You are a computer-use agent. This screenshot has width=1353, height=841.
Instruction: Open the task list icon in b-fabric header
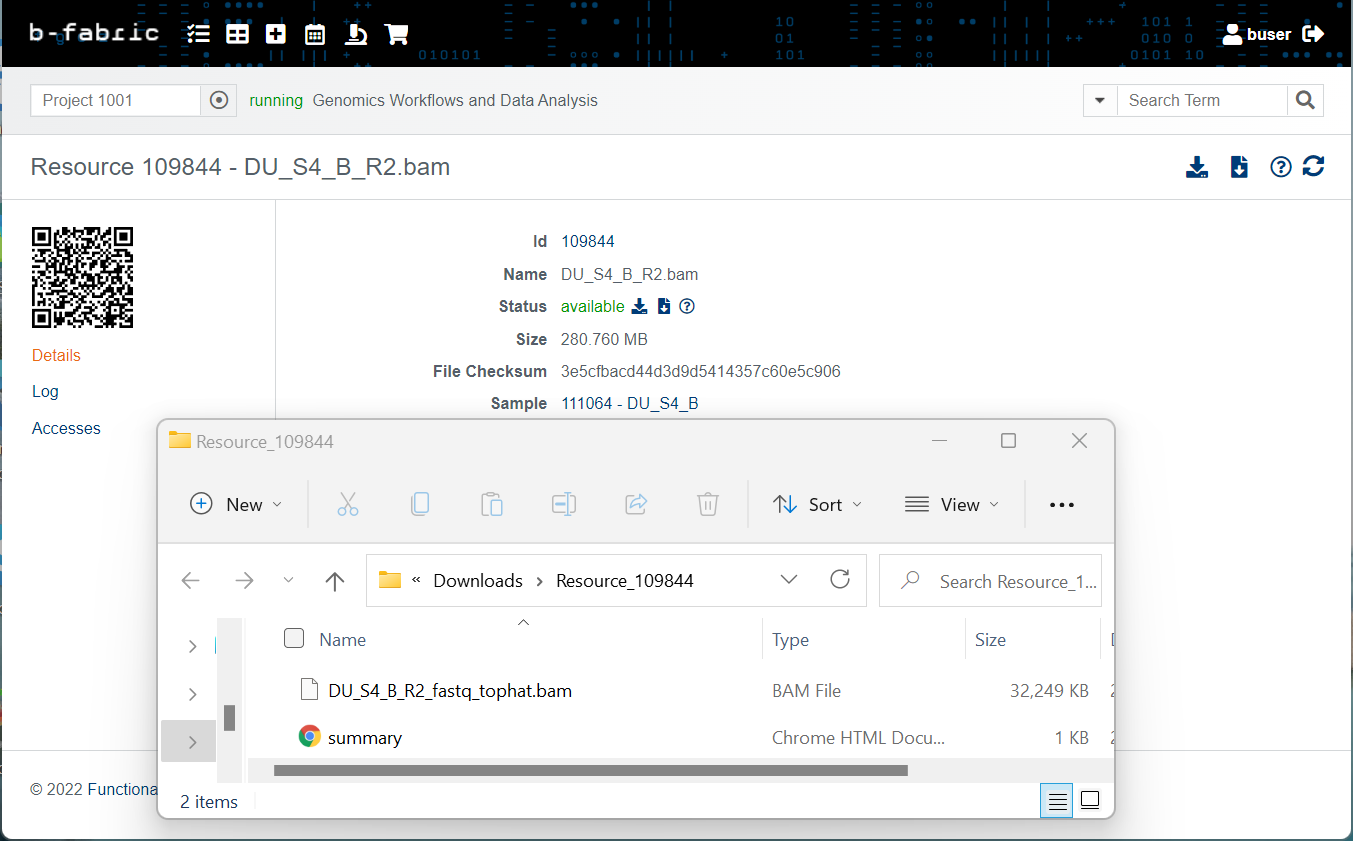click(x=198, y=34)
